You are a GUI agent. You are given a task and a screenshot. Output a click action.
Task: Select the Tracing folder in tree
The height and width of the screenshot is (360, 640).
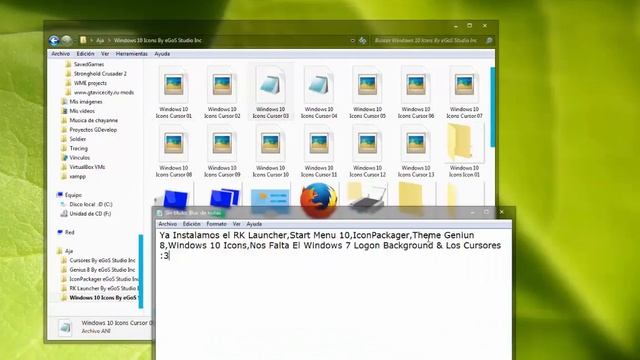click(x=74, y=148)
